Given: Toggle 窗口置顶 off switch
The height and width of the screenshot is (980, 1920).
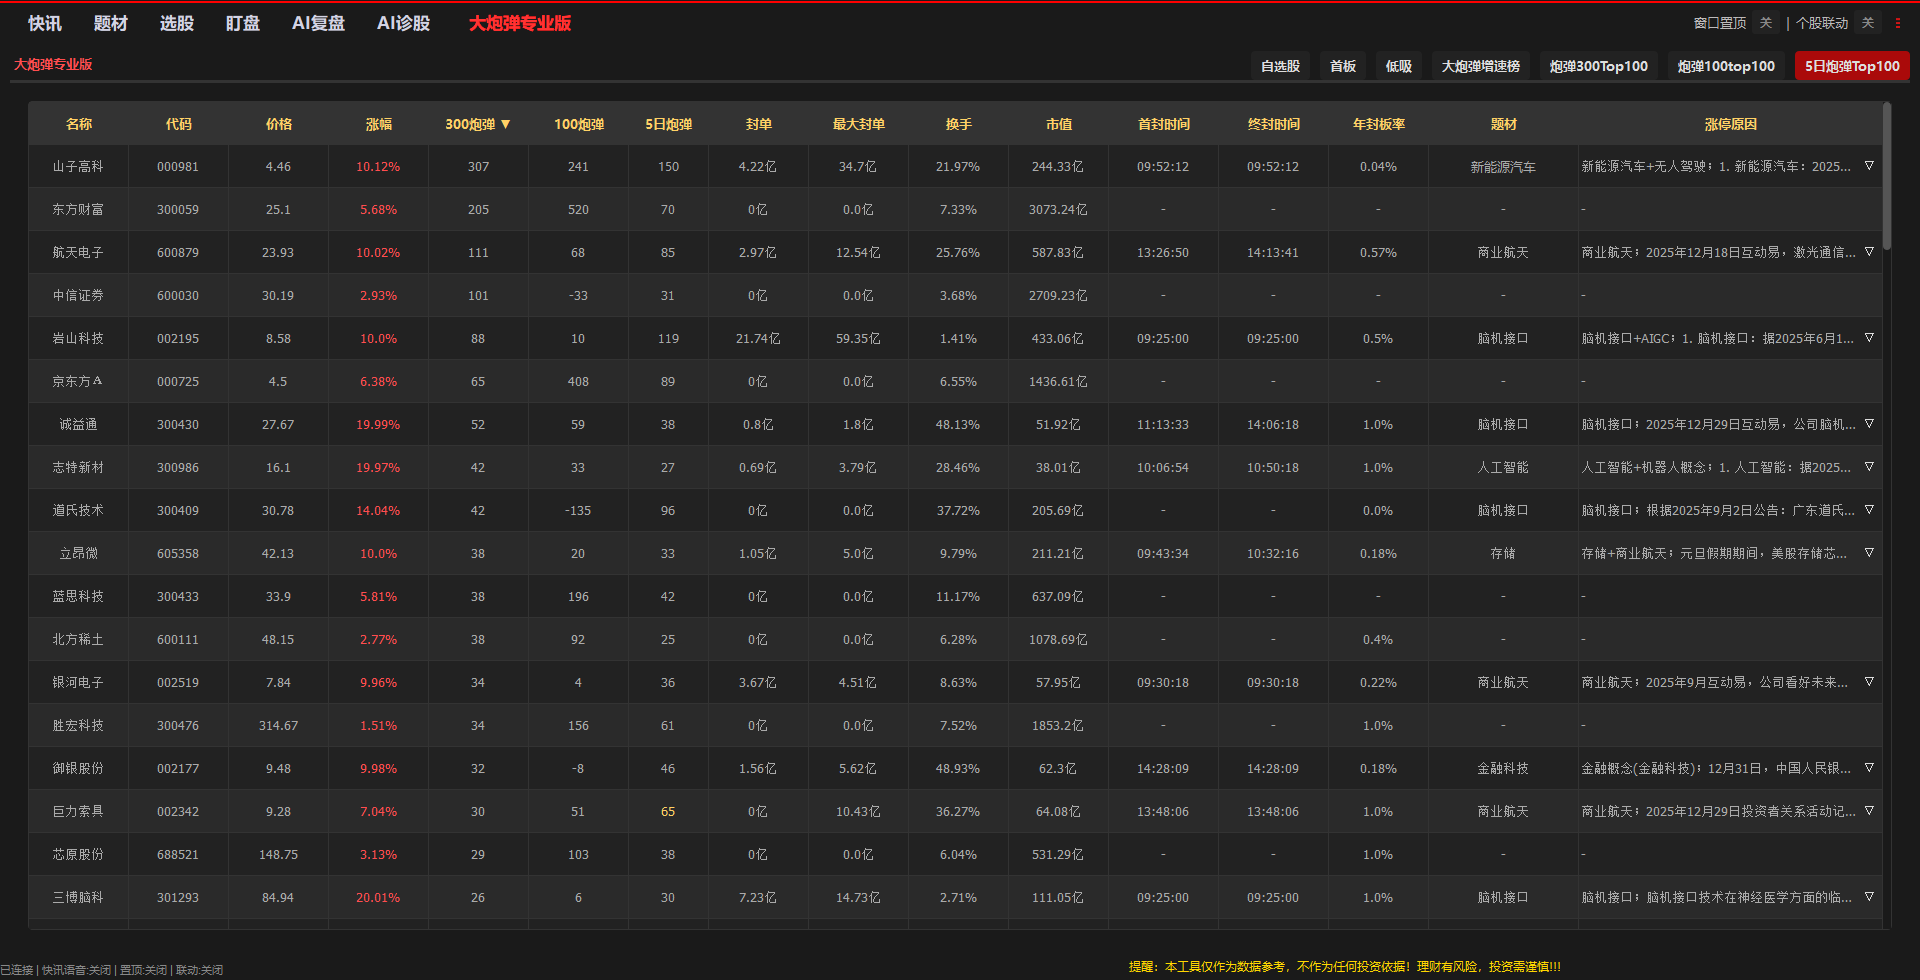Looking at the screenshot, I should click(1766, 23).
